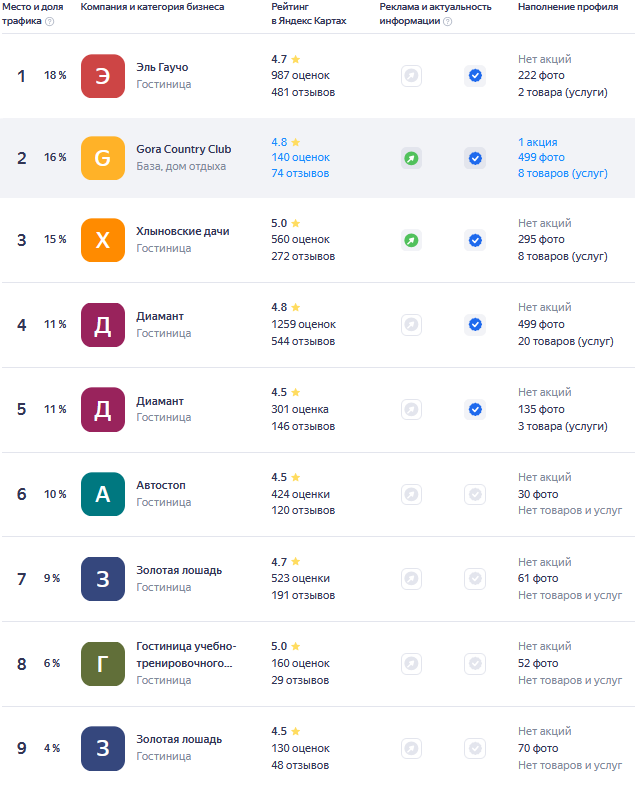The width and height of the screenshot is (635, 795).
Task: Open the '1 акция' link
Action: coord(538,142)
